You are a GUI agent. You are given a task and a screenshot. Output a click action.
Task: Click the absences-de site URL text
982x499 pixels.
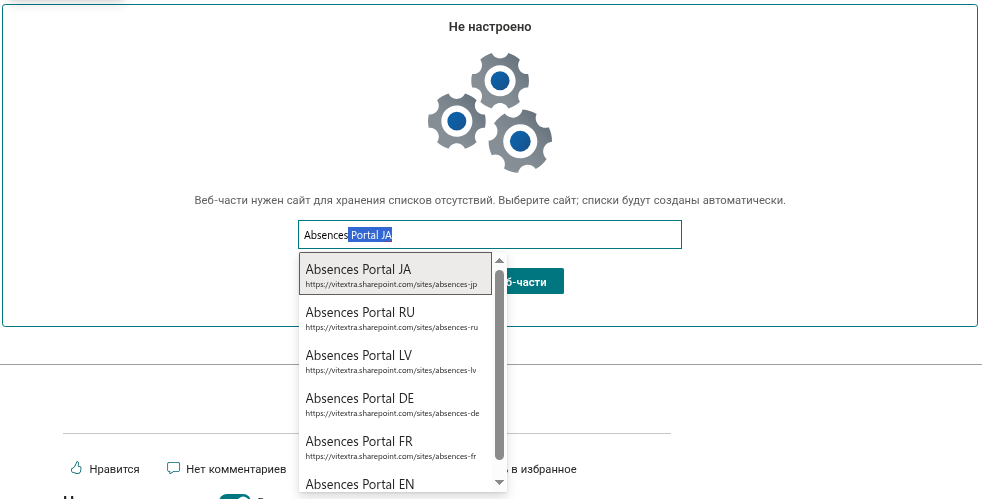tap(393, 414)
